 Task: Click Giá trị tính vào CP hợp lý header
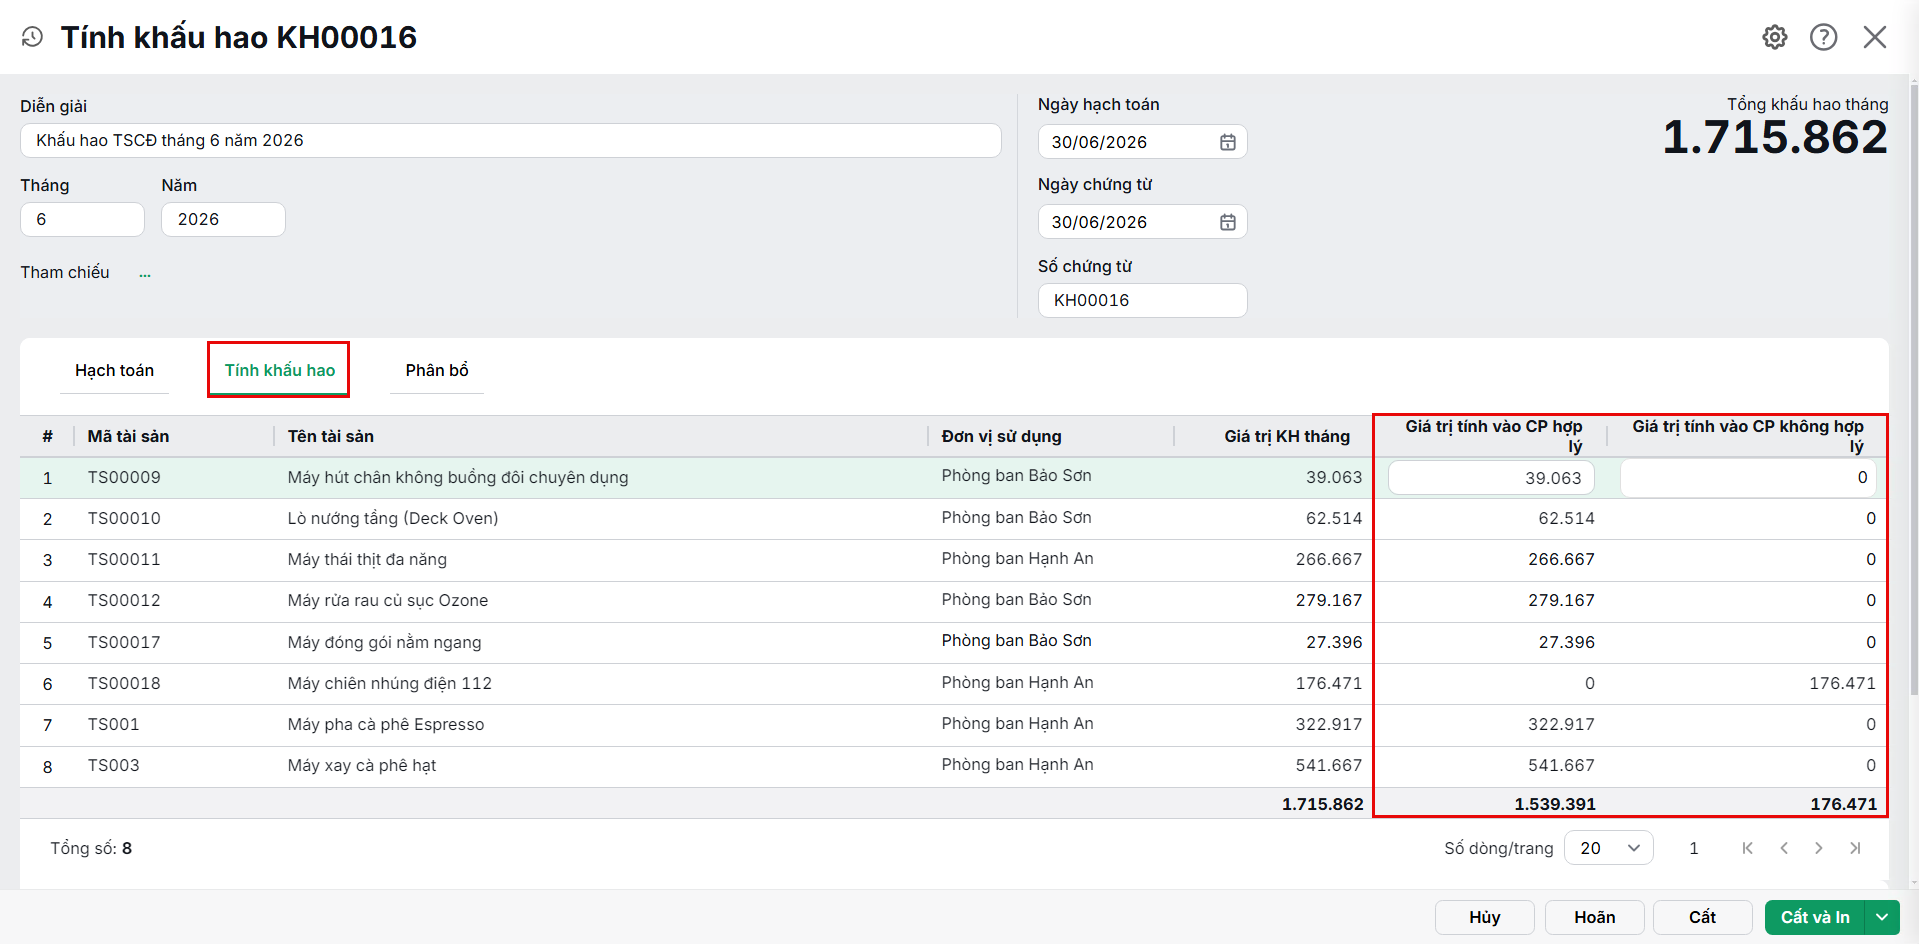point(1494,436)
